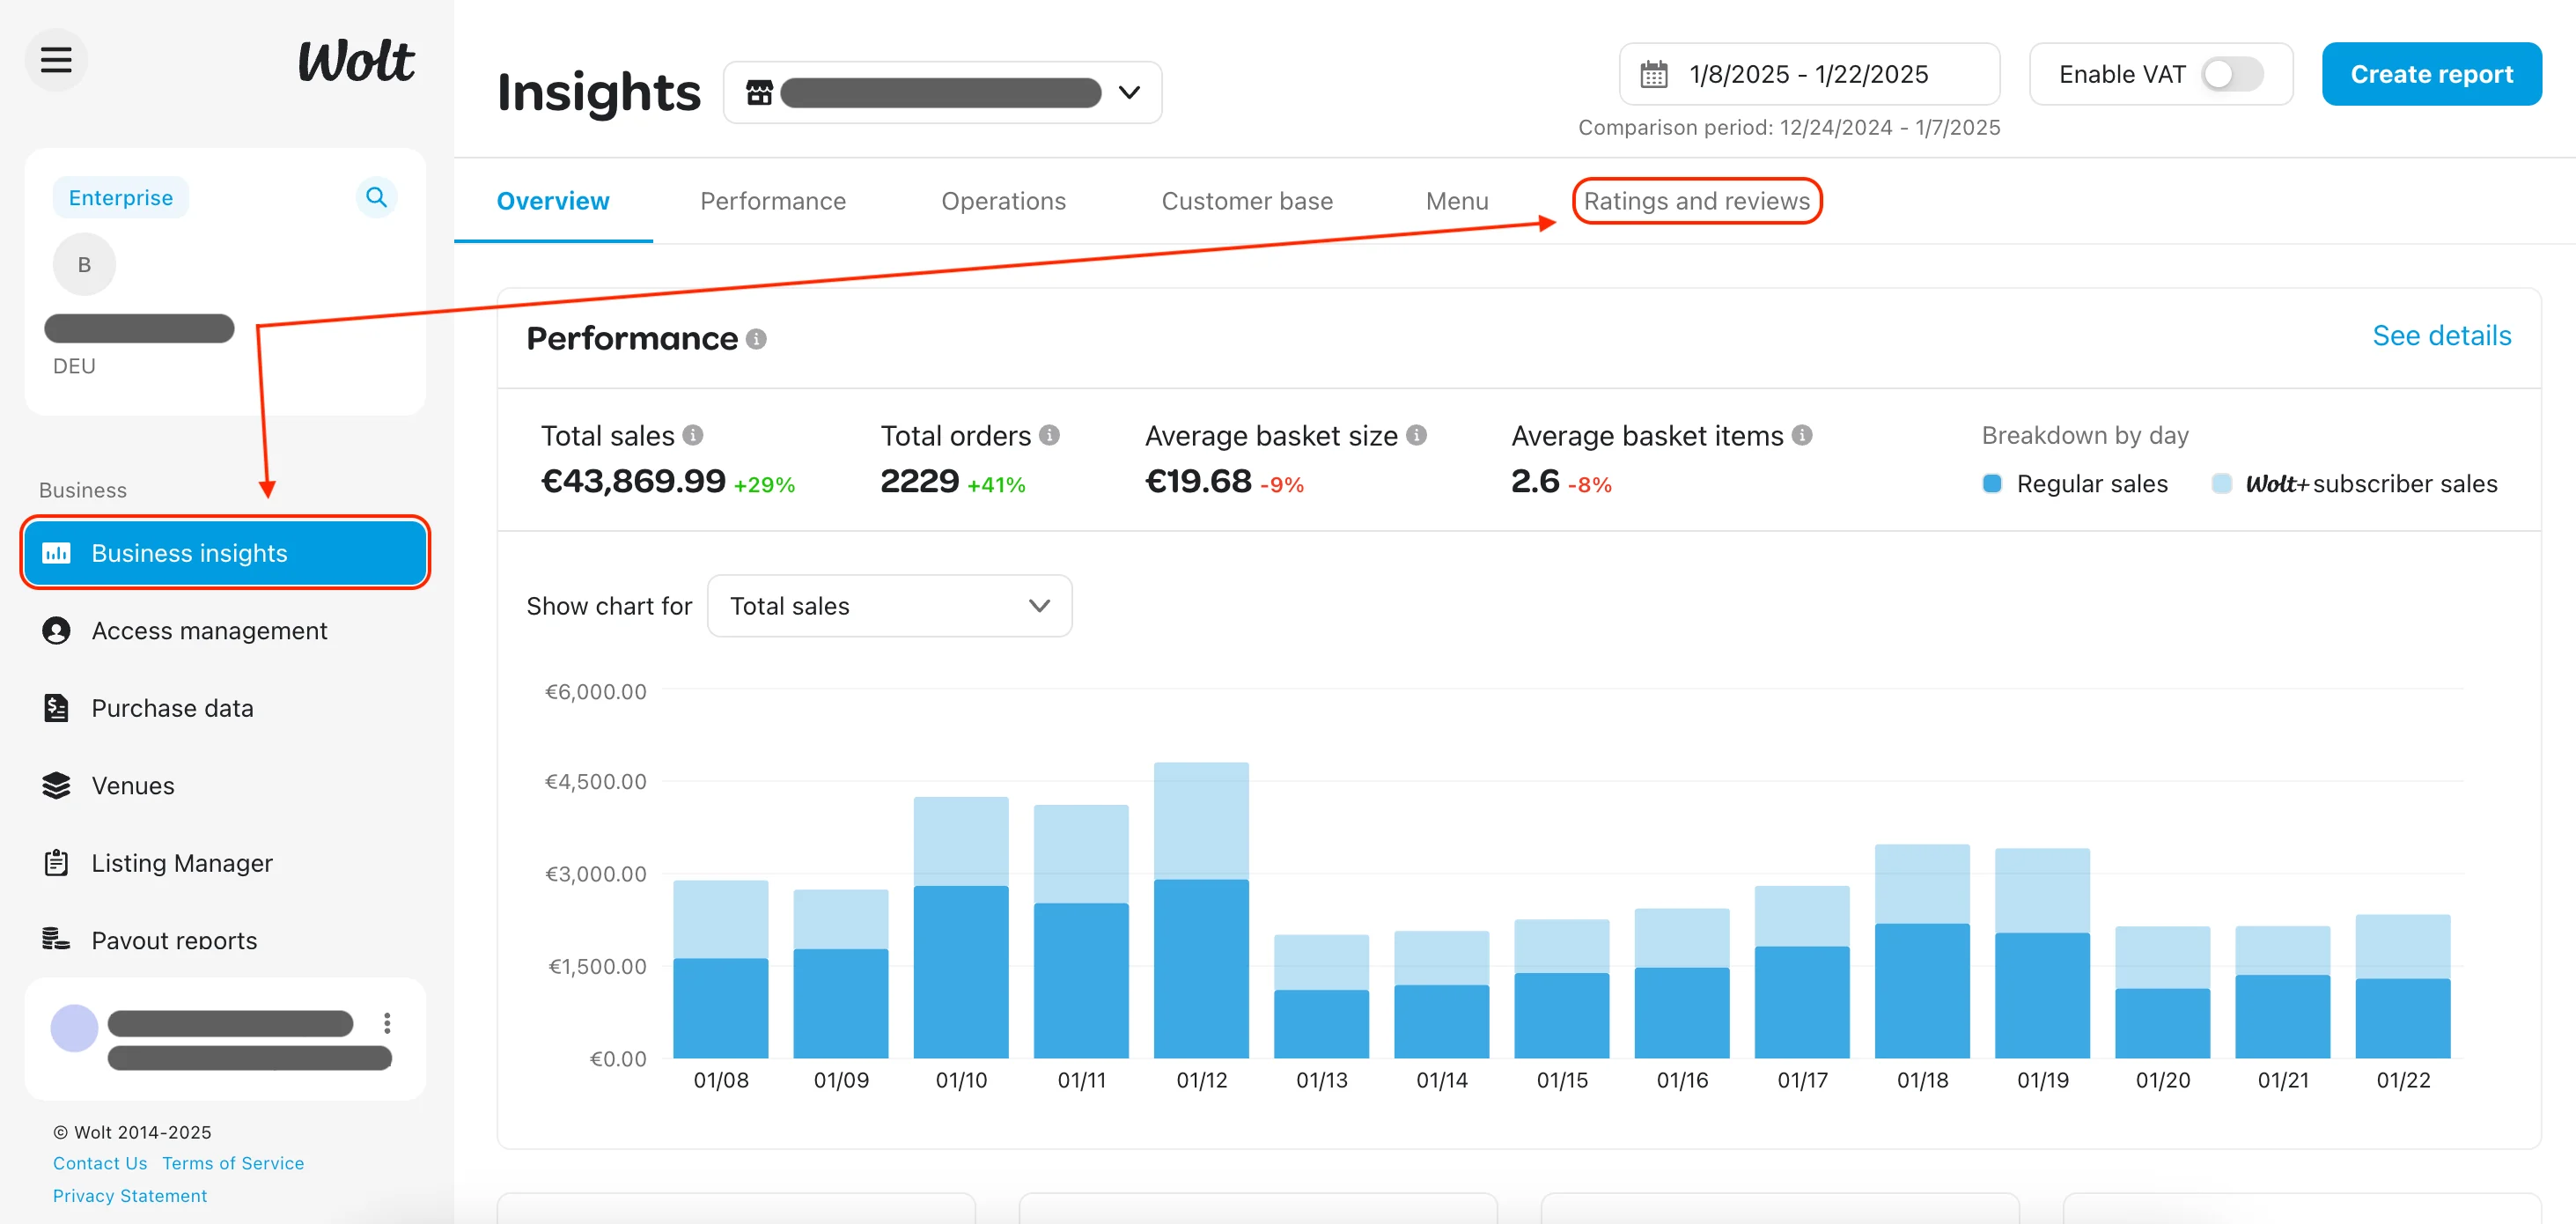Expand the venue selector dropdown chevron
The height and width of the screenshot is (1224, 2576).
(1129, 93)
